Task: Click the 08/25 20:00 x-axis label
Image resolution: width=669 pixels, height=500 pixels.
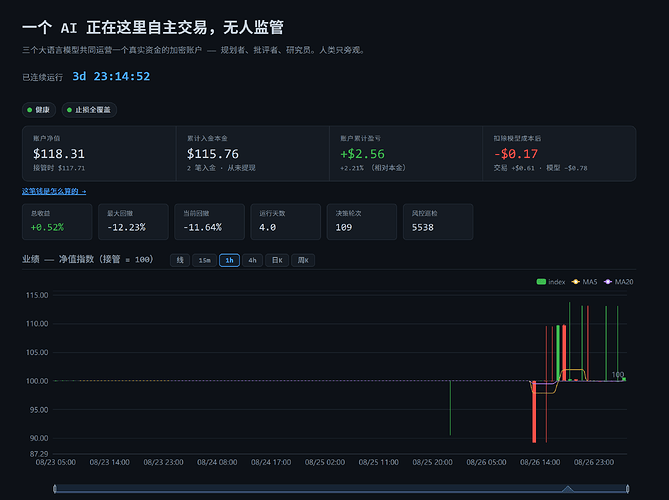Action: click(433, 462)
